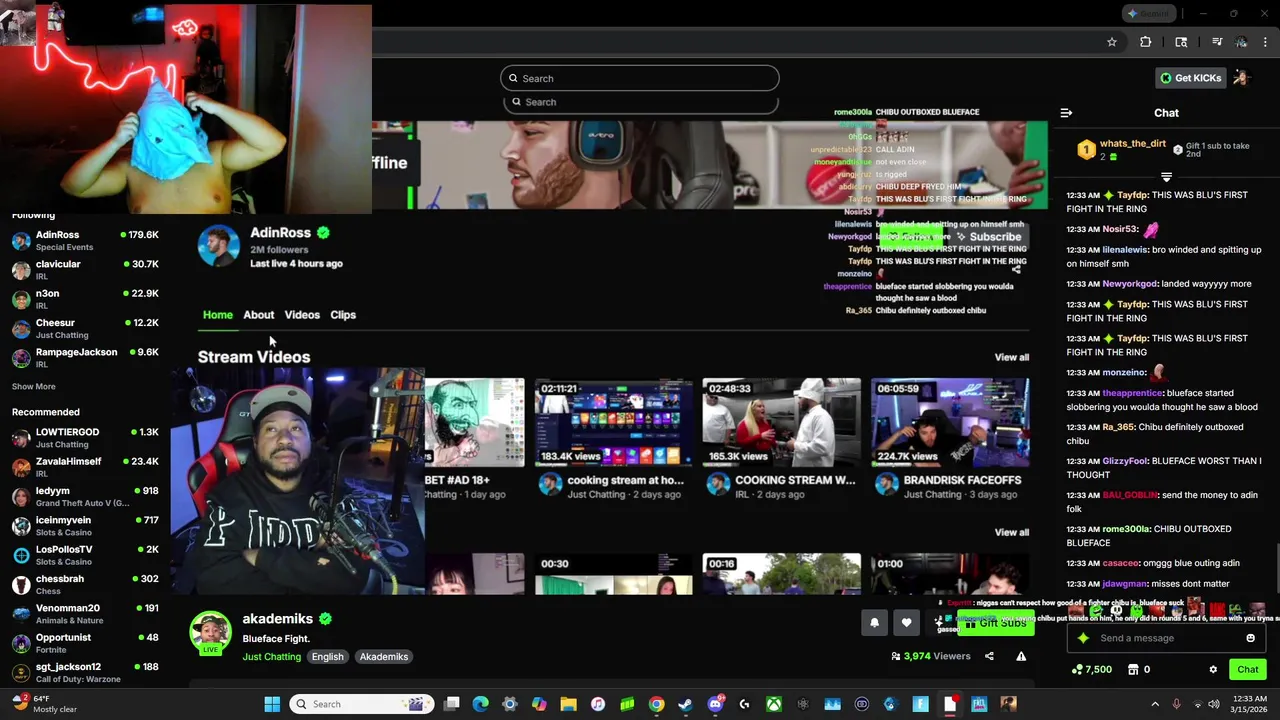The width and height of the screenshot is (1280, 720).
Task: Collapse chat using the arrow-lines icon
Action: (1066, 113)
